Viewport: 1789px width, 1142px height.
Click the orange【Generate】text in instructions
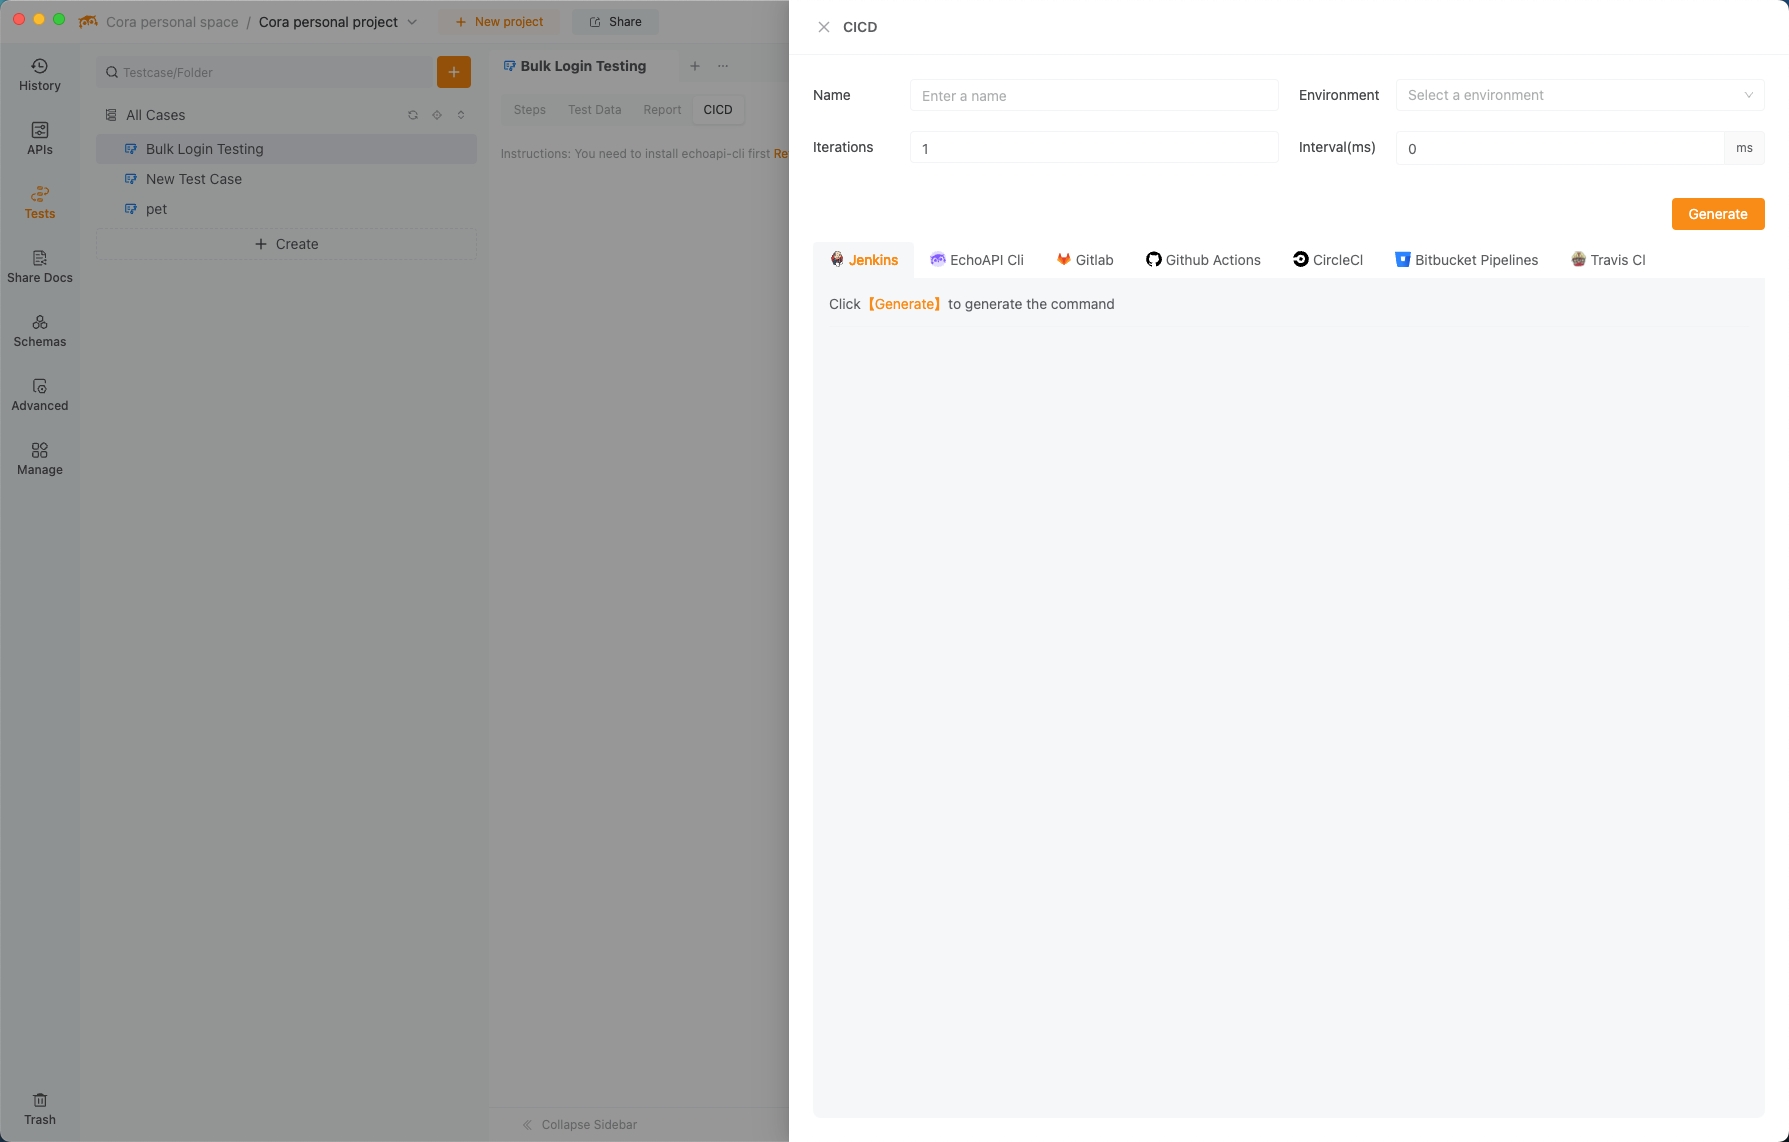pos(904,304)
